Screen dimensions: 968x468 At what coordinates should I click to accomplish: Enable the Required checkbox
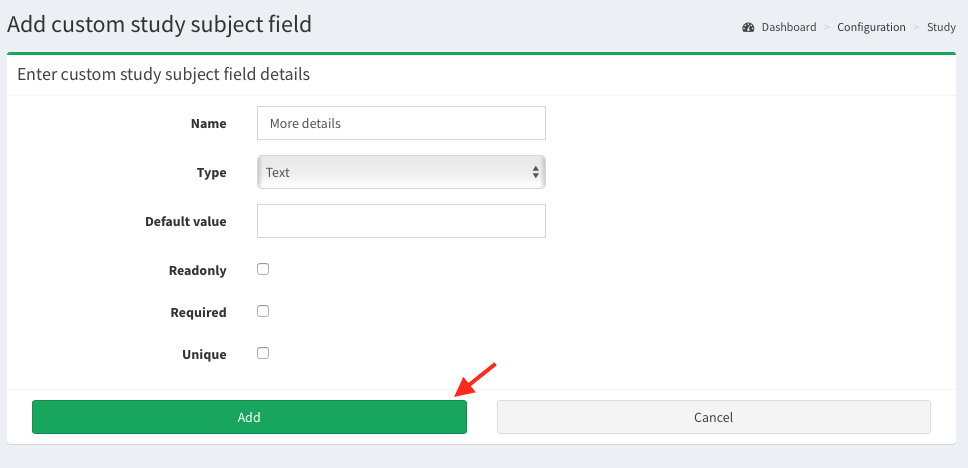pyautogui.click(x=263, y=311)
